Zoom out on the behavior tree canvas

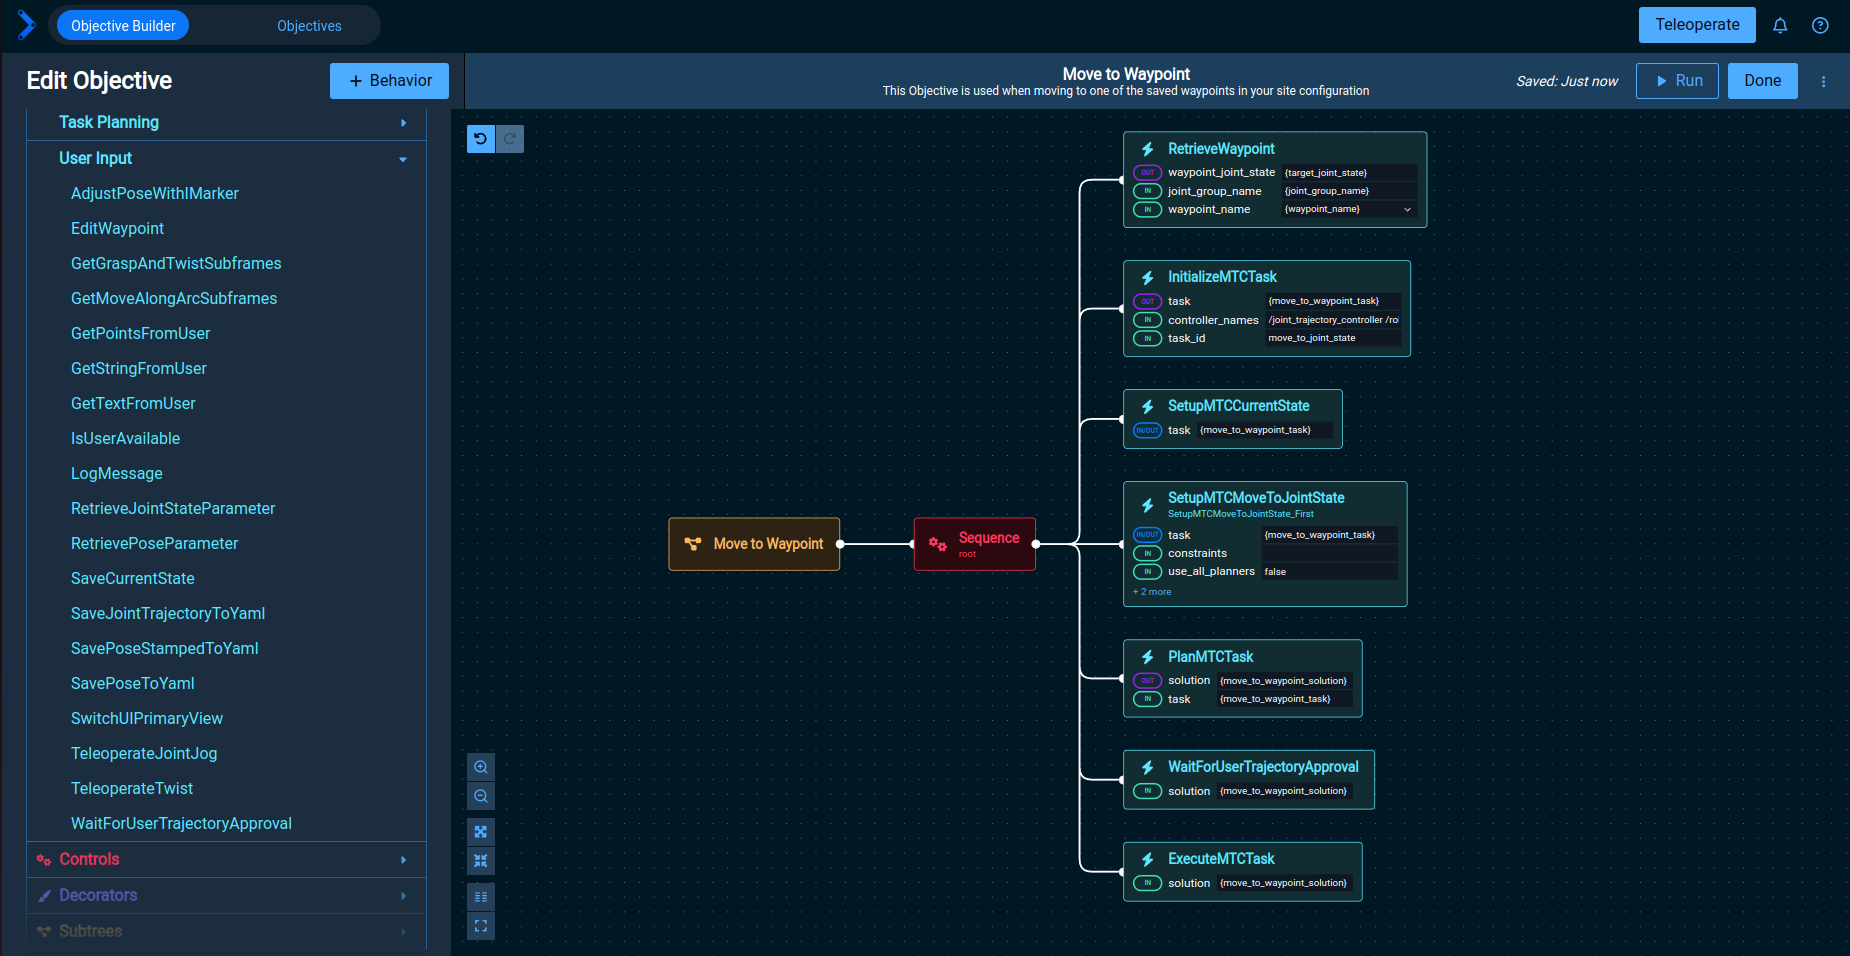[481, 796]
